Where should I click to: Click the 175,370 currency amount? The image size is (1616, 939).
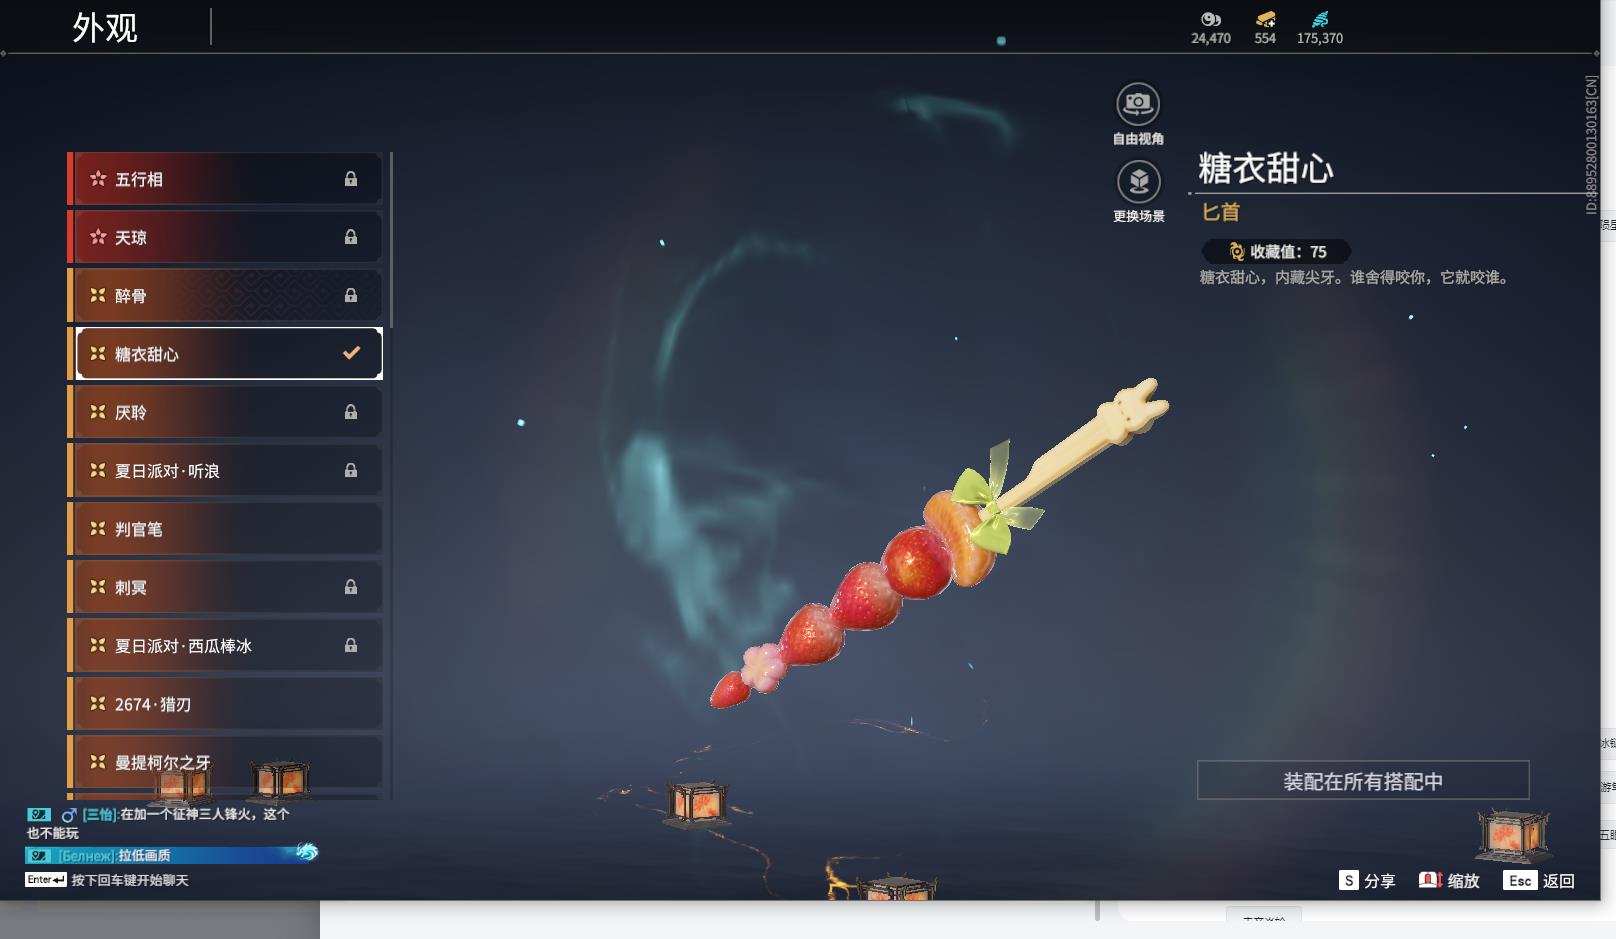pyautogui.click(x=1320, y=38)
